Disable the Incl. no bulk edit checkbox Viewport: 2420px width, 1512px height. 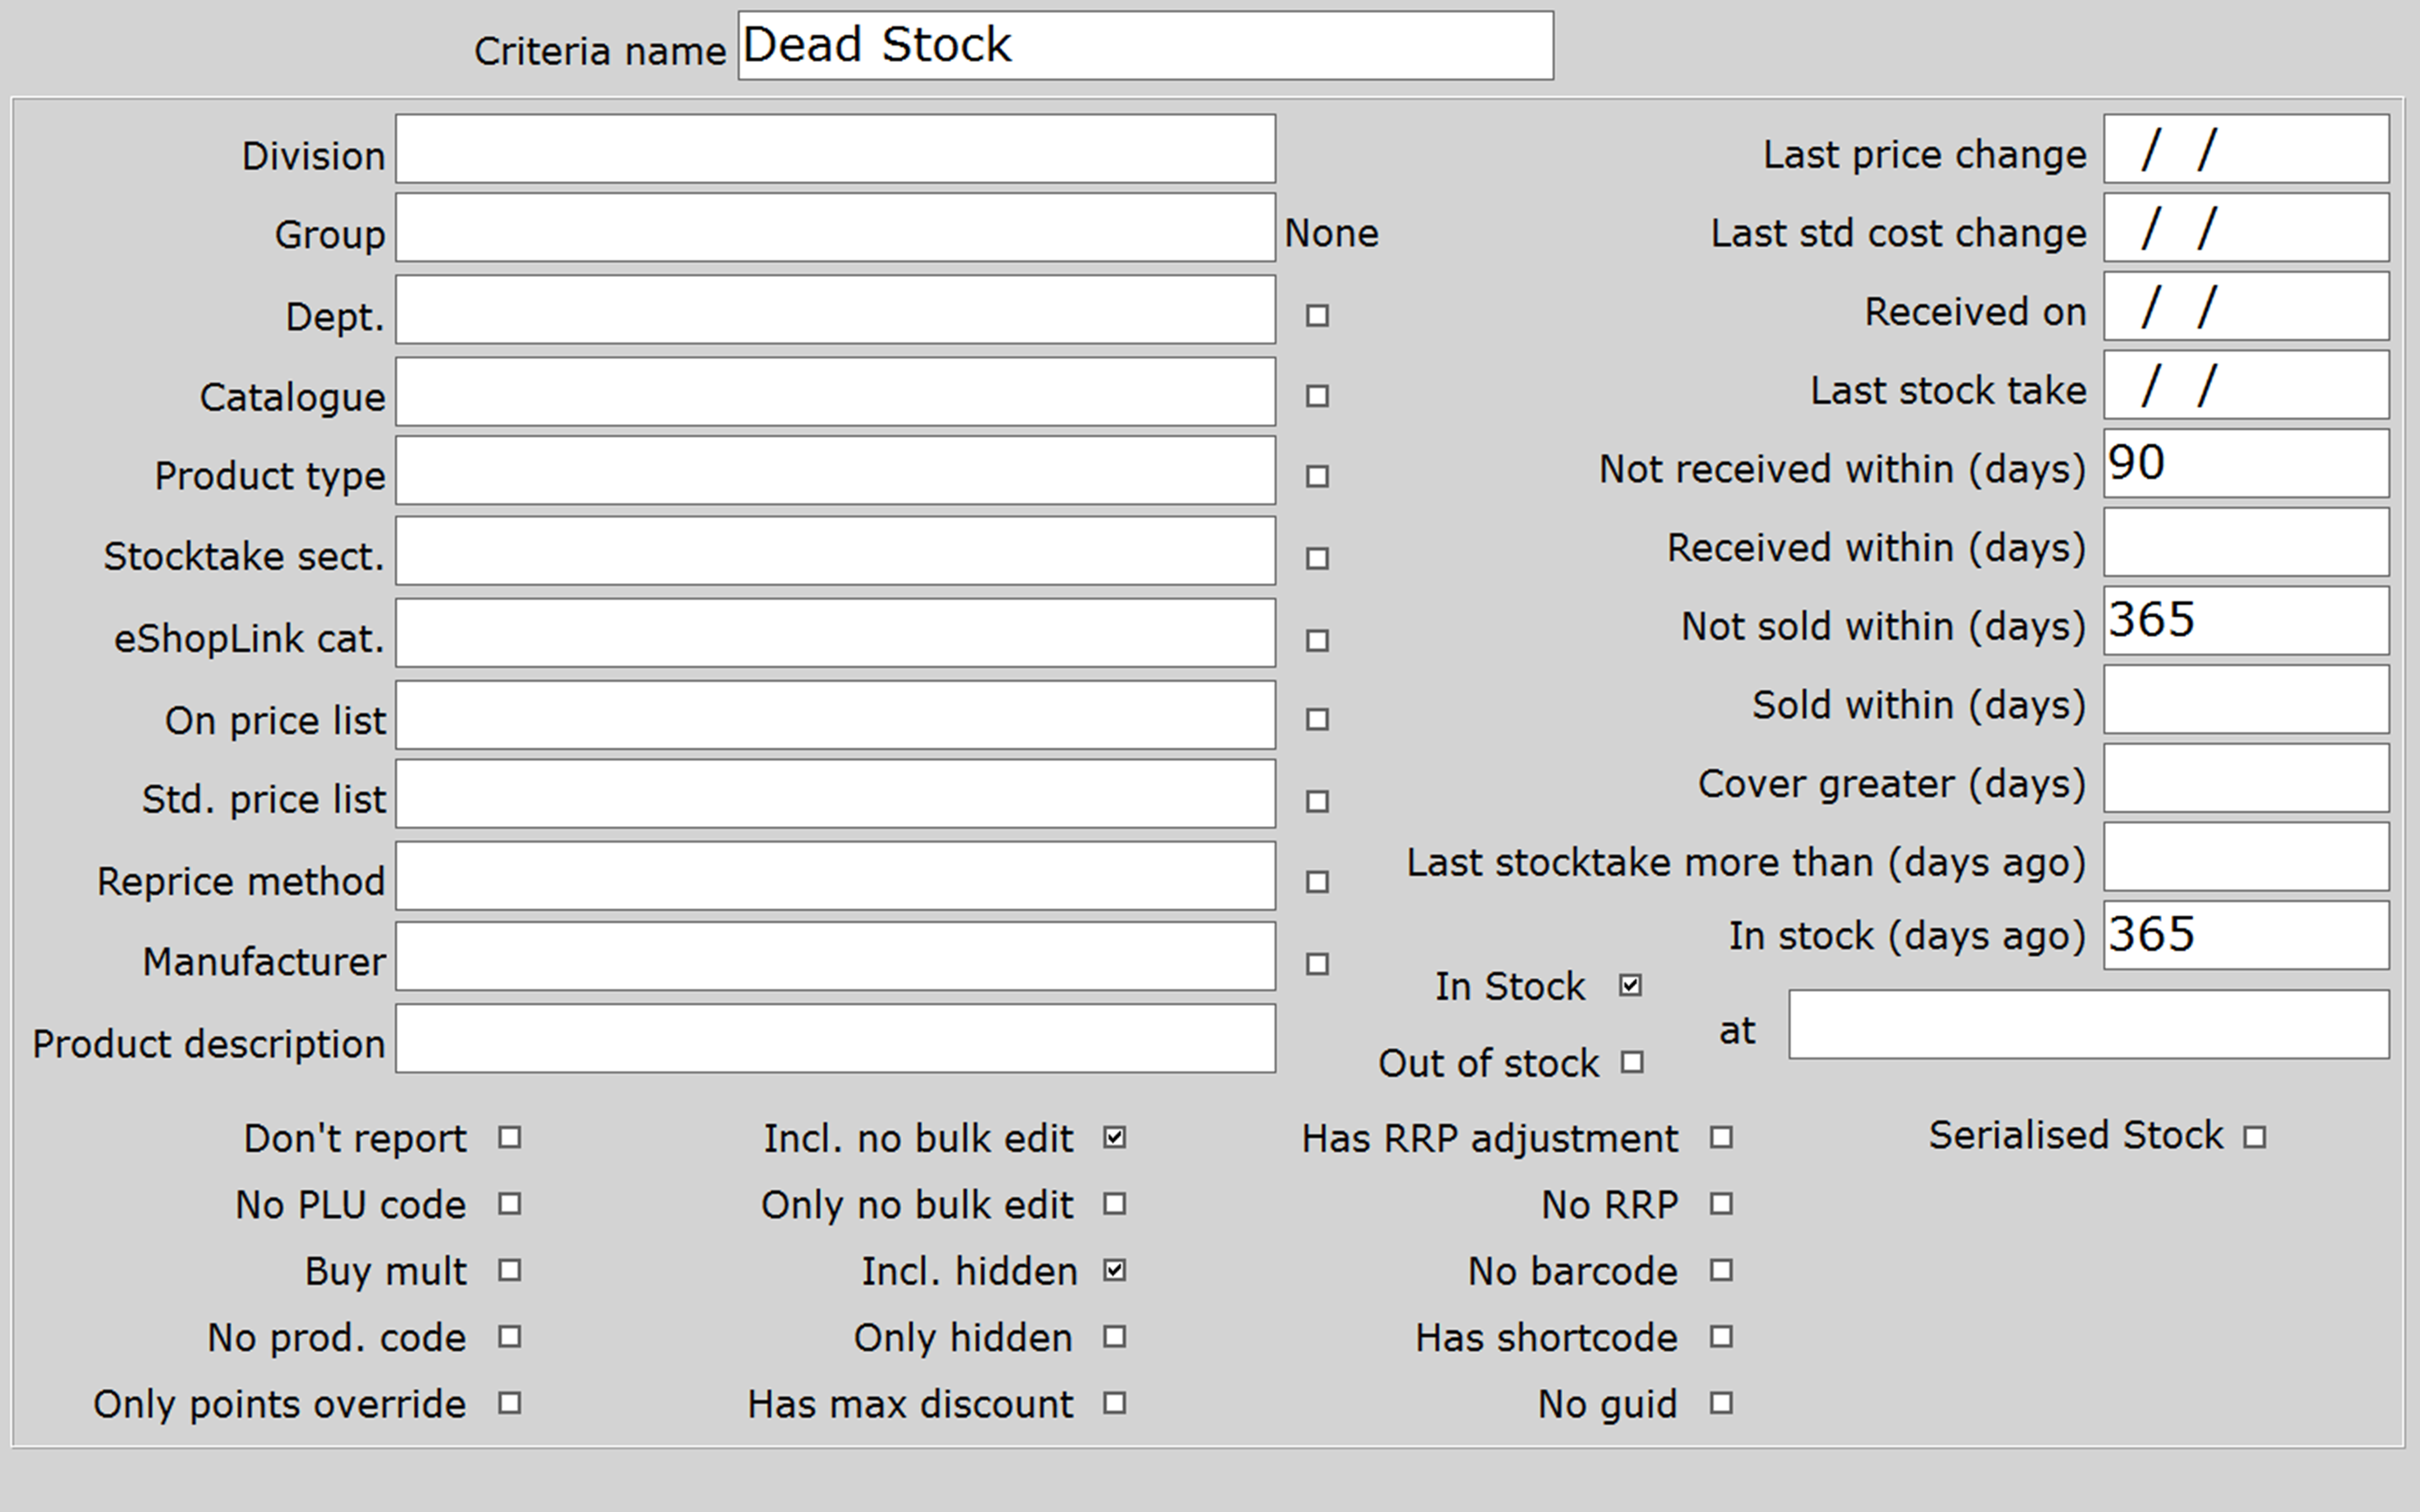(x=1113, y=1137)
